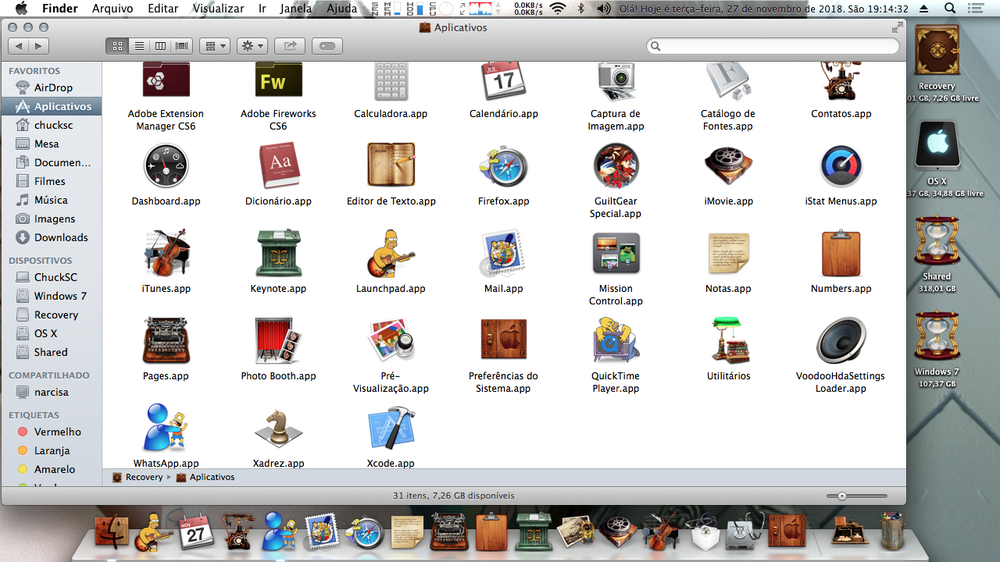
Task: Open iStat Menus.app
Action: [840, 167]
